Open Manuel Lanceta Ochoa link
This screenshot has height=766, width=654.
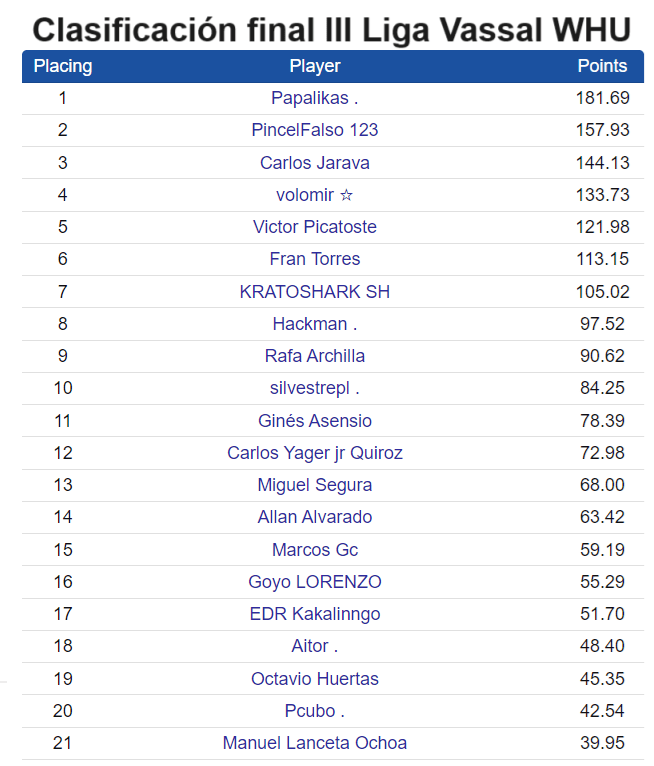click(315, 743)
